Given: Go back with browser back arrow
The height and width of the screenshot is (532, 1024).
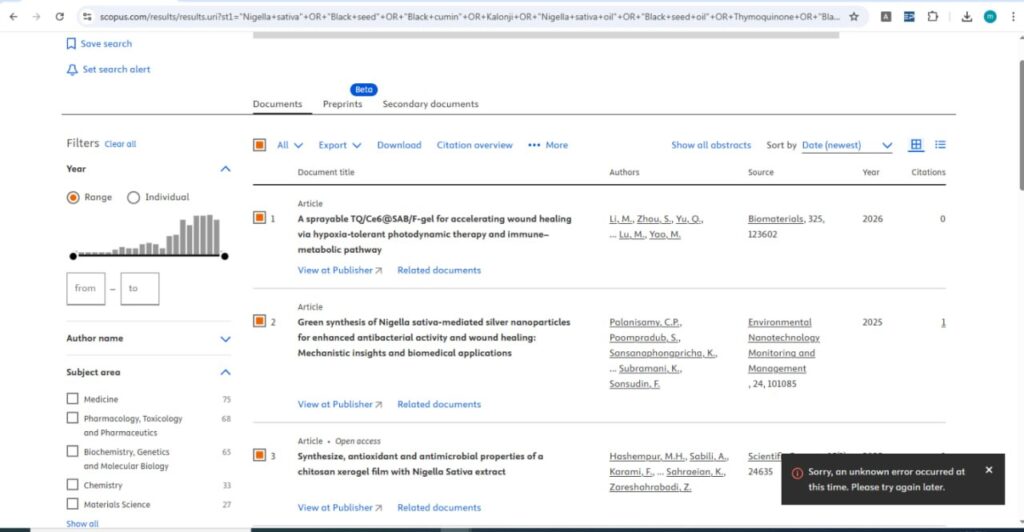Looking at the screenshot, I should pyautogui.click(x=14, y=17).
